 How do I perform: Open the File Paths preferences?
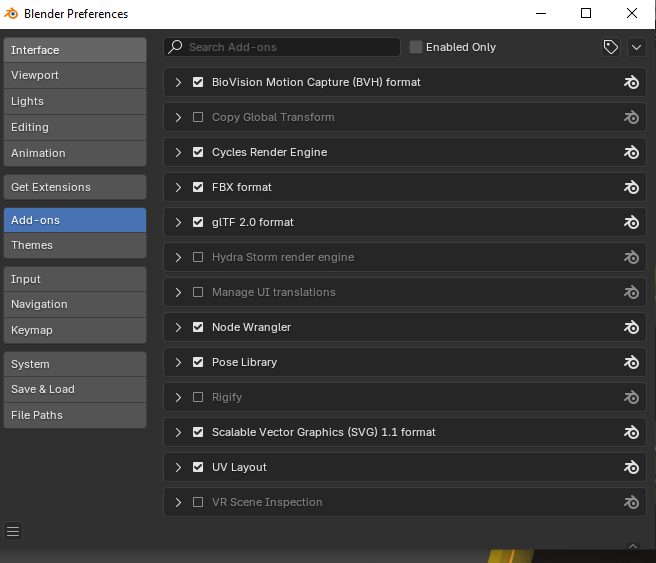74,415
